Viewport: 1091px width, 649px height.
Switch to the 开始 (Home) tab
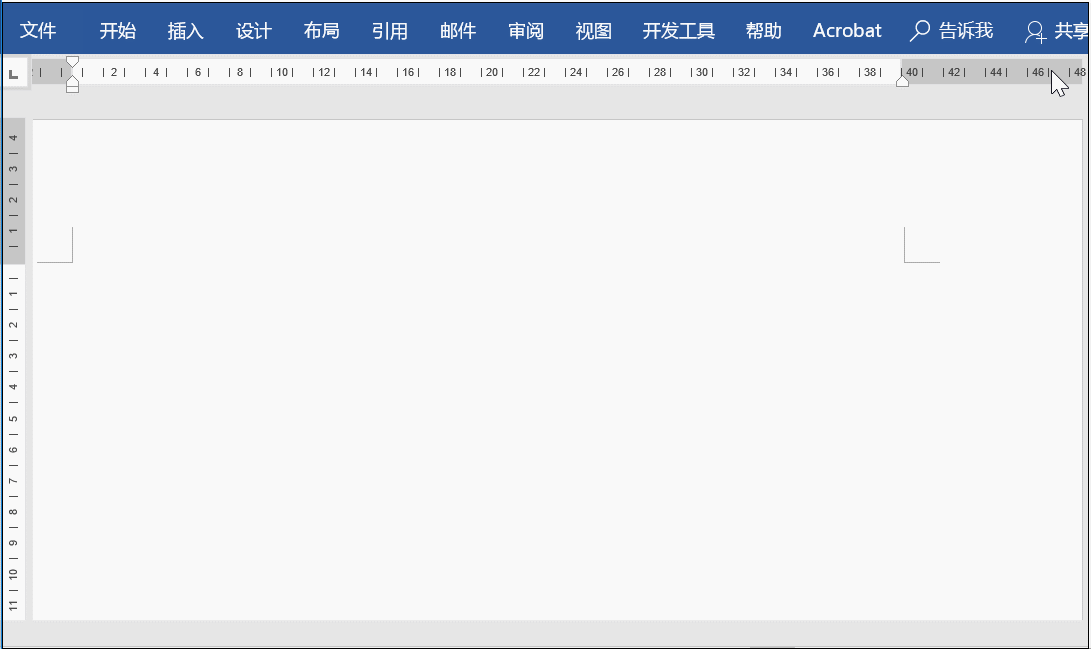coord(117,30)
